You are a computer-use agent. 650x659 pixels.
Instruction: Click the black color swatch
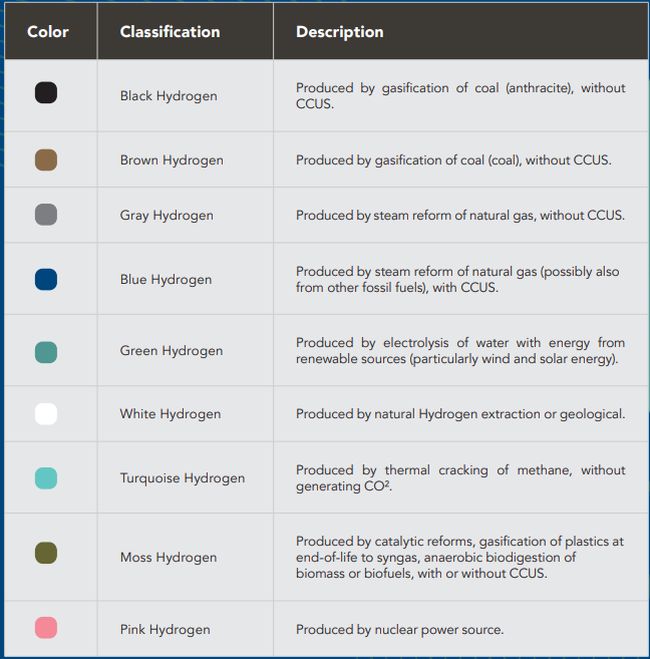[x=46, y=94]
